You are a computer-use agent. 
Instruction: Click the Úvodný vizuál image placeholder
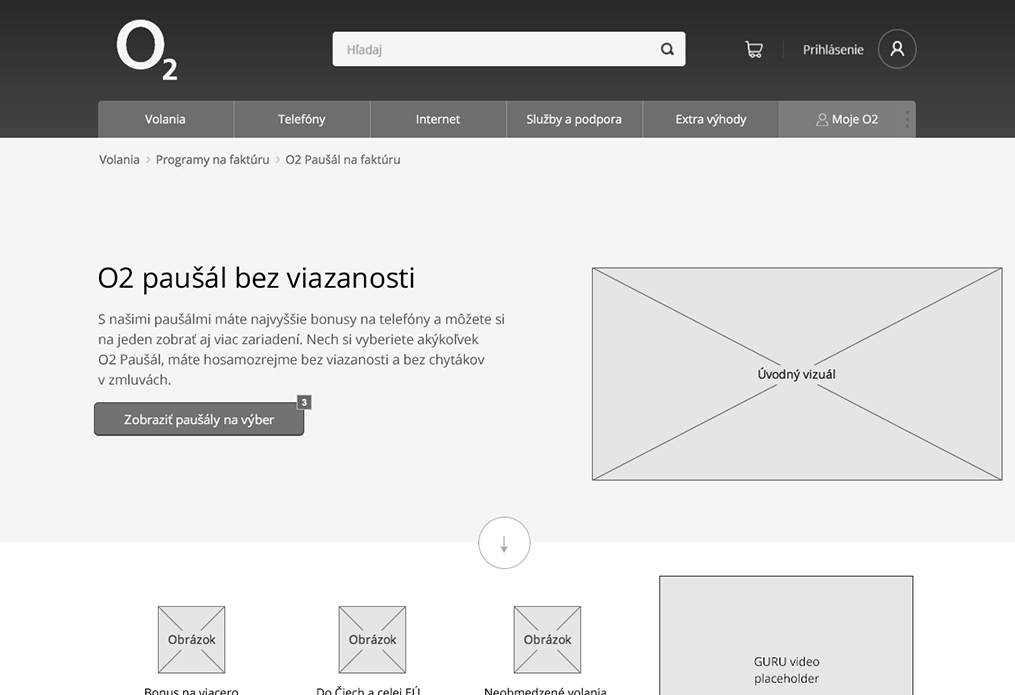pos(797,374)
